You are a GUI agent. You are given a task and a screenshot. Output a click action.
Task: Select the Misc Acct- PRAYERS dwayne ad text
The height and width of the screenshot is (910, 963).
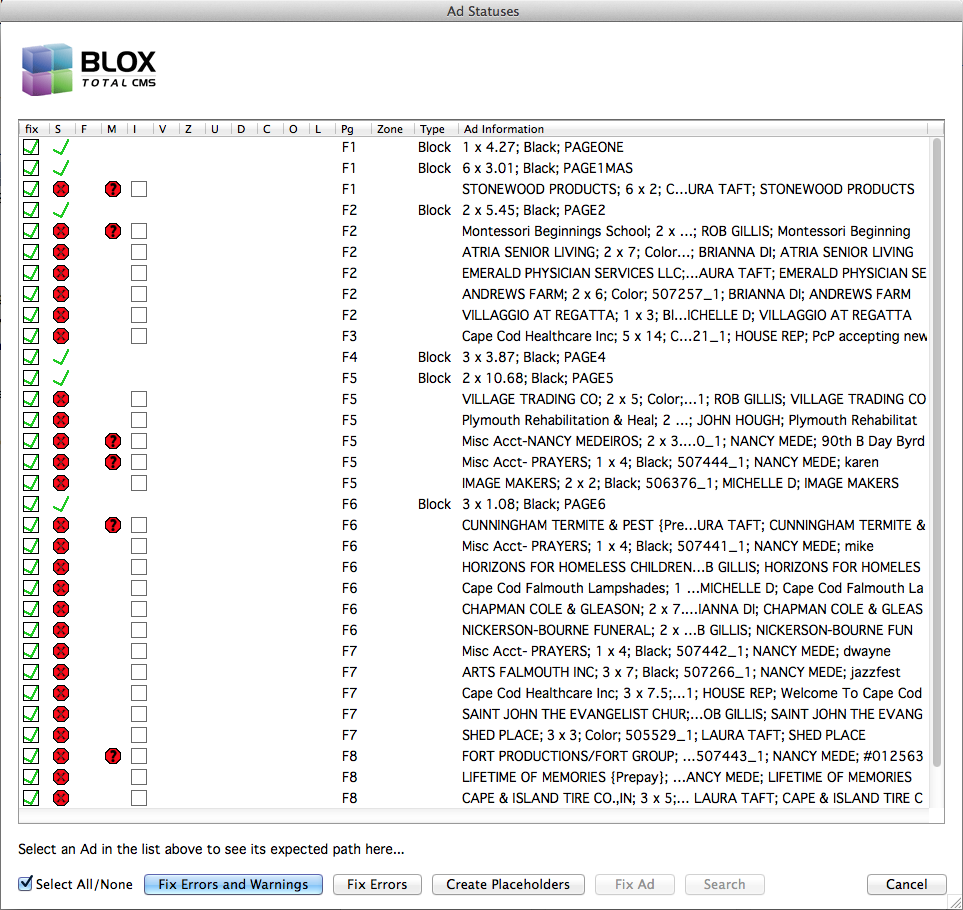(x=676, y=651)
